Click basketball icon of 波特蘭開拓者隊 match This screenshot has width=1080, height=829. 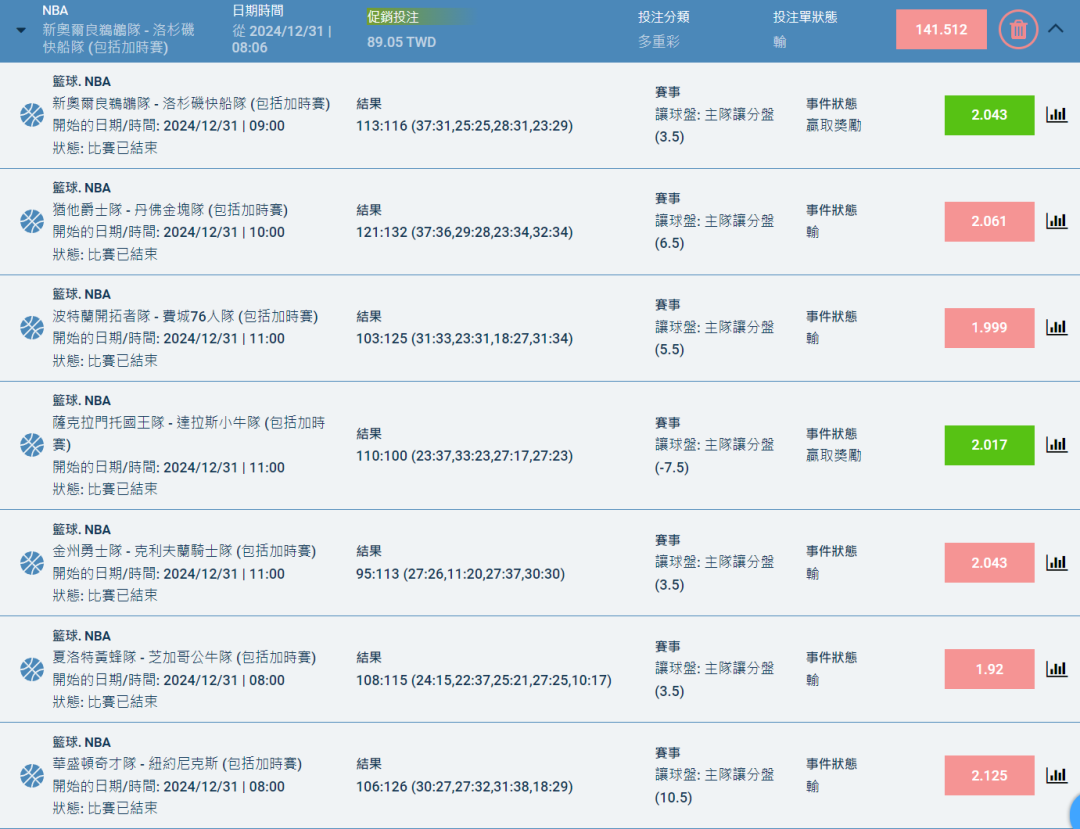[x=32, y=328]
